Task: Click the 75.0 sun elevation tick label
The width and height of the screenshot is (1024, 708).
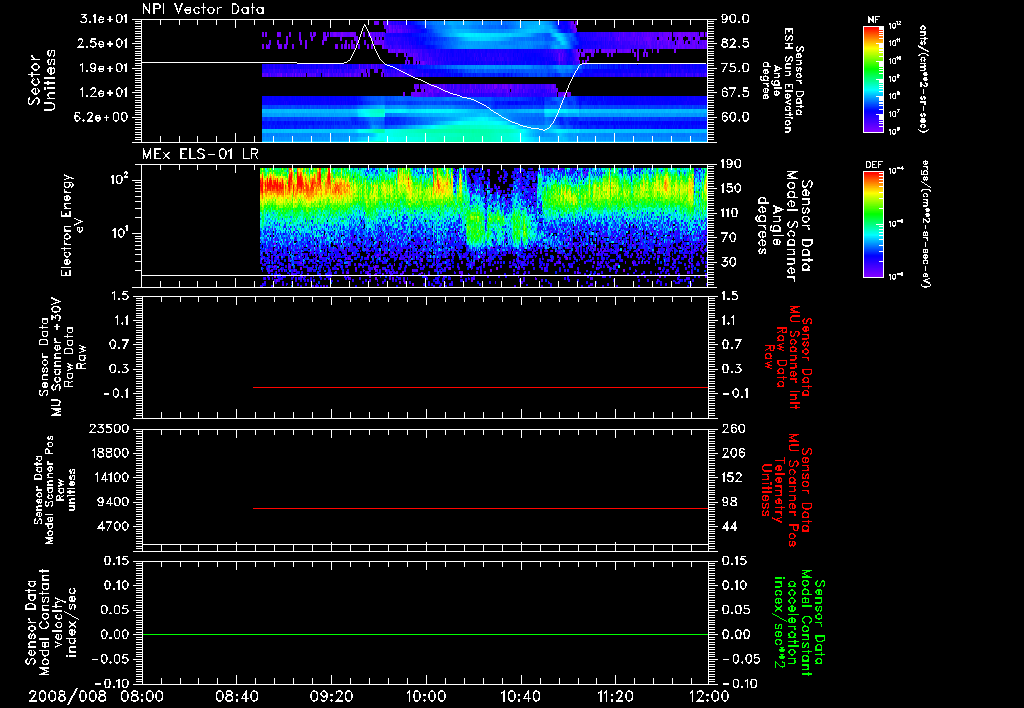Action: coord(735,68)
